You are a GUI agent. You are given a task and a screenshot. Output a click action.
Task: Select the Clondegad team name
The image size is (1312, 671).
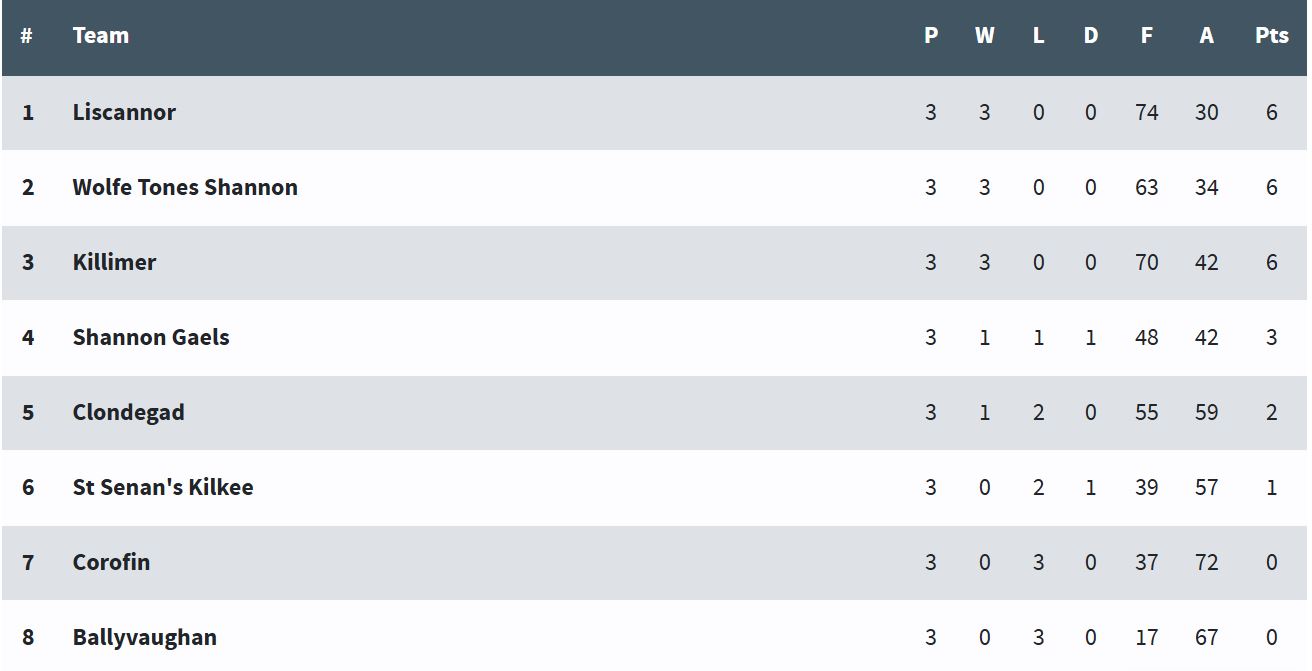[x=128, y=412]
